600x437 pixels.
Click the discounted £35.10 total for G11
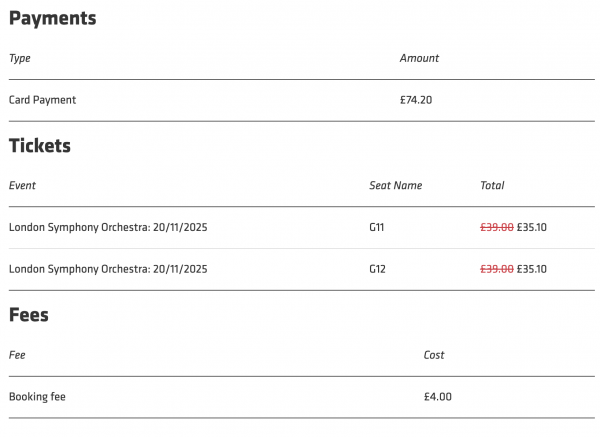click(532, 227)
